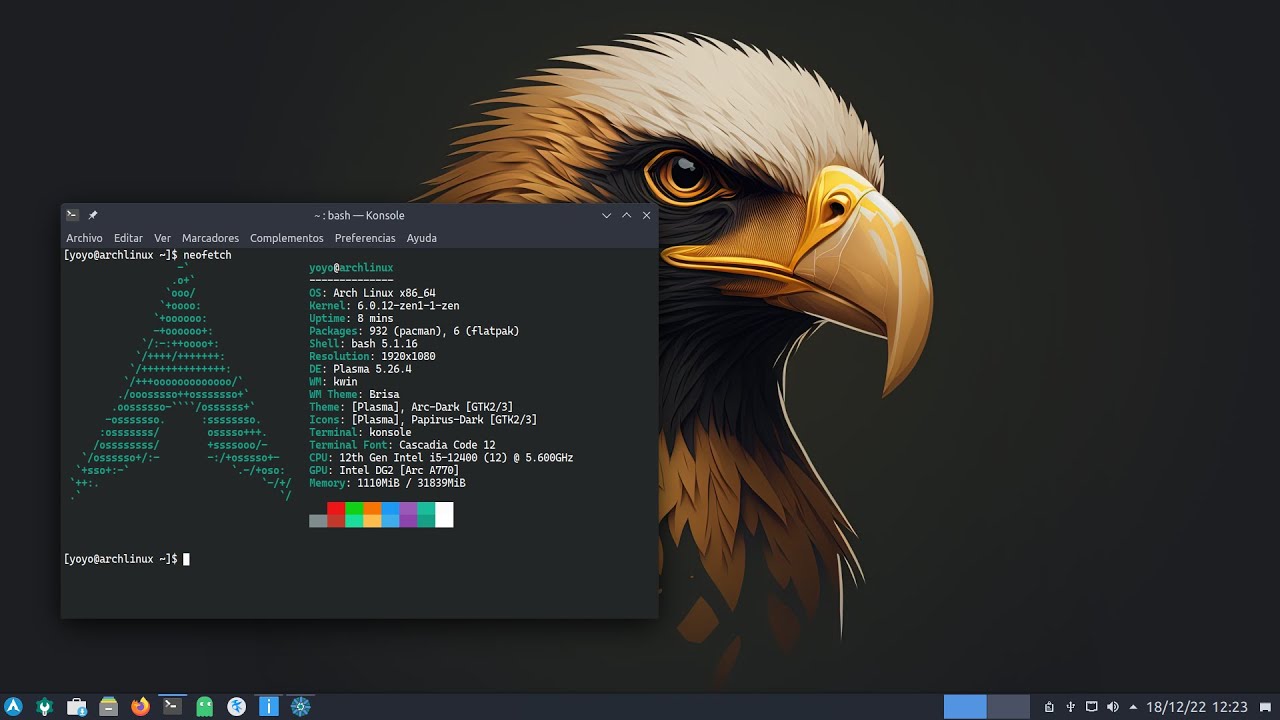Open the blue info center icon
Viewport: 1280px width, 720px height.
(269, 707)
